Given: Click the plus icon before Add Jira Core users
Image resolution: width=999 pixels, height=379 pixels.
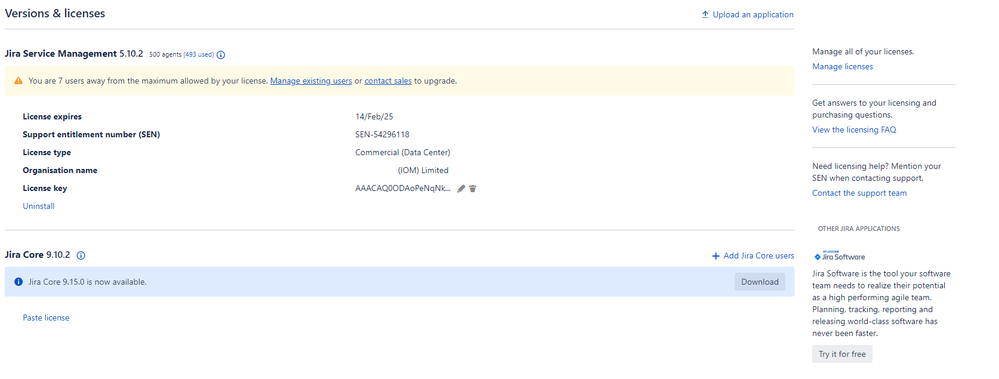Looking at the screenshot, I should point(715,256).
